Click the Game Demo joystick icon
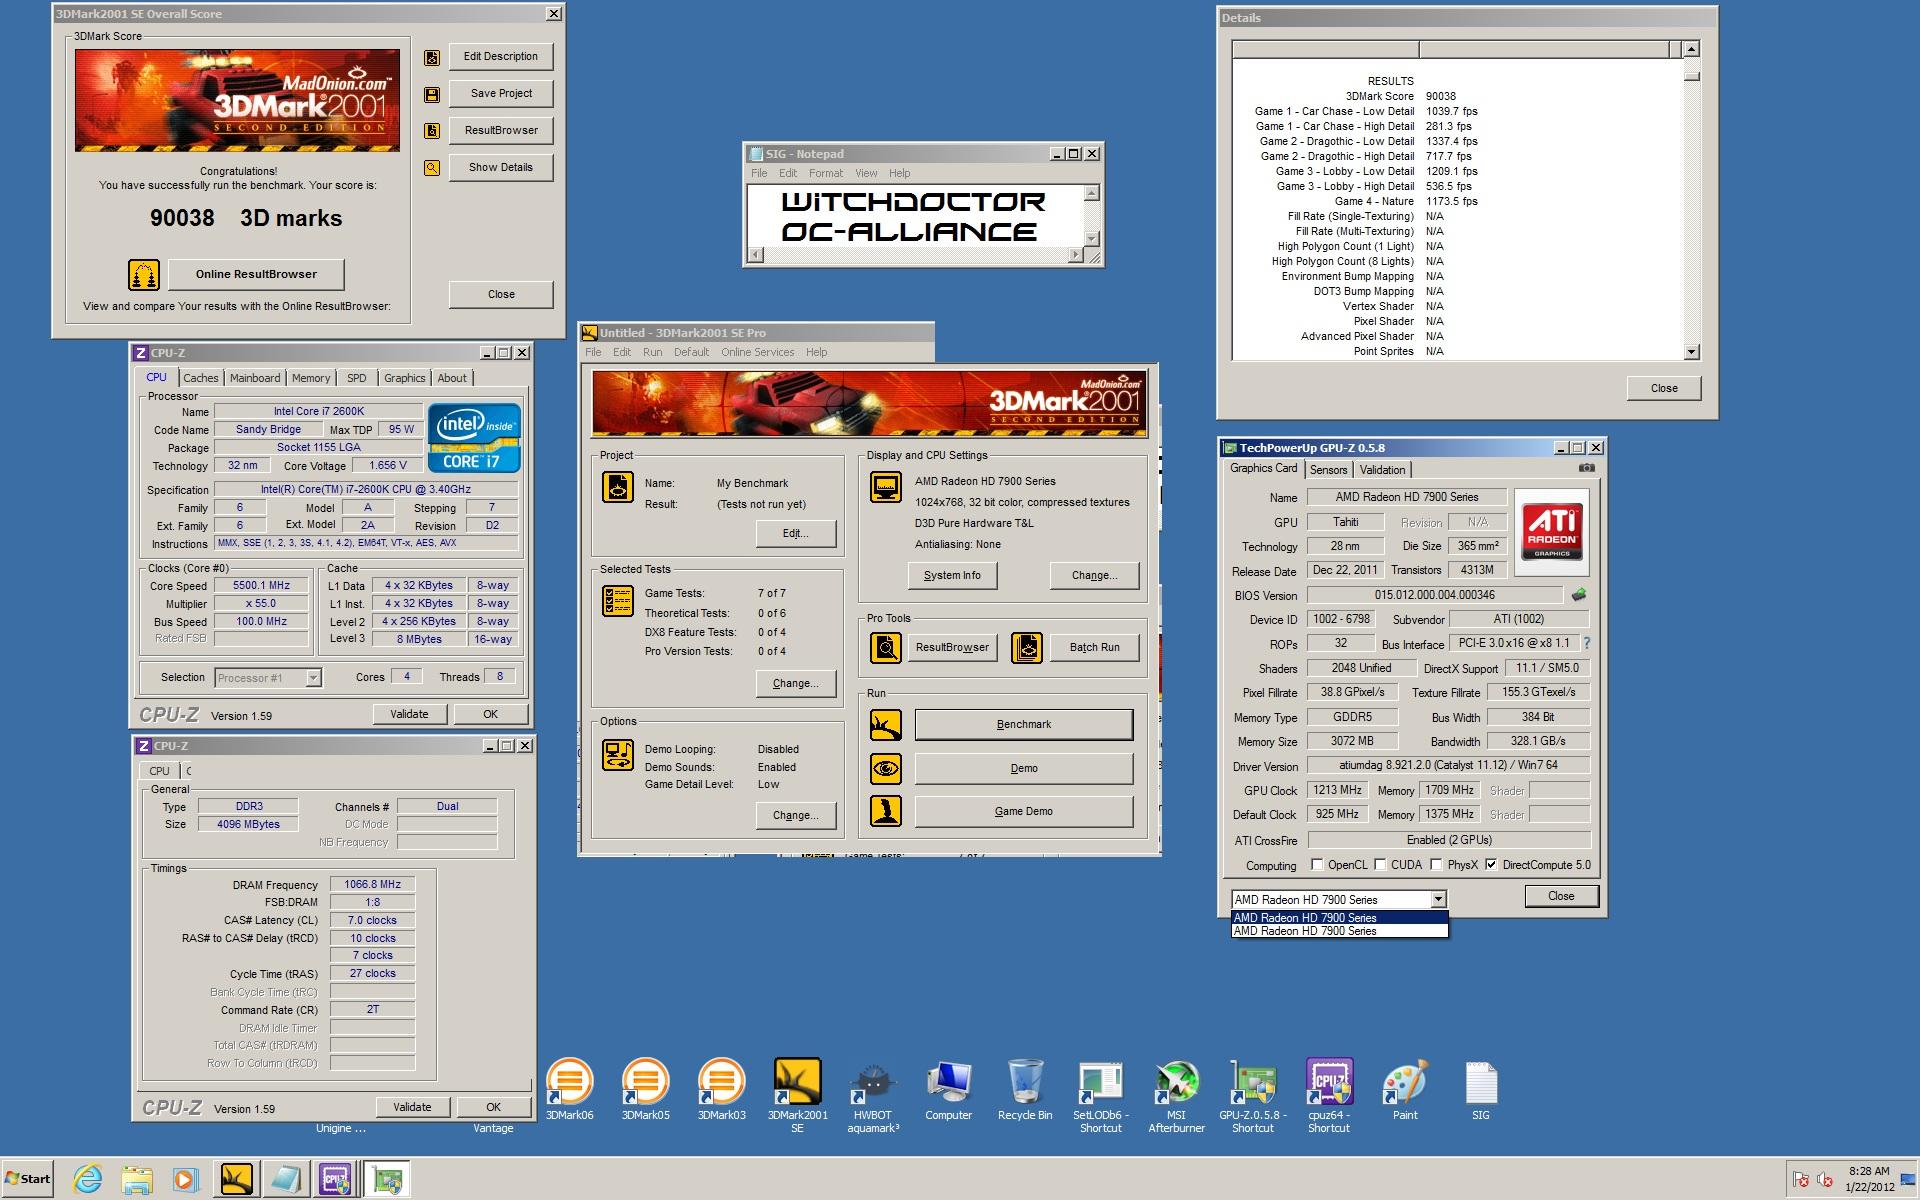This screenshot has height=1200, width=1920. (x=886, y=811)
